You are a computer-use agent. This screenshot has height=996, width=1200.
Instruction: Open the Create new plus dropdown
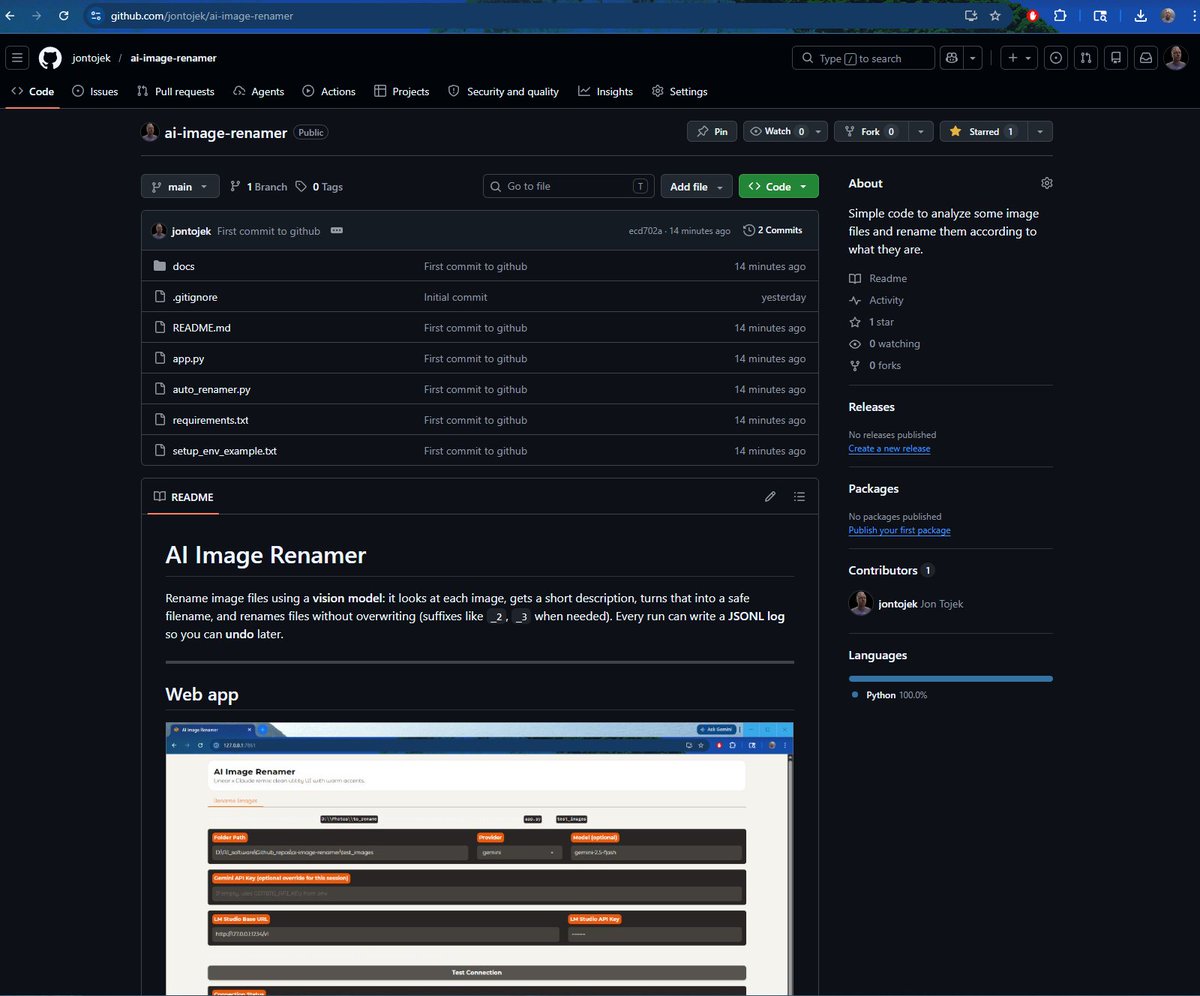[x=1019, y=58]
